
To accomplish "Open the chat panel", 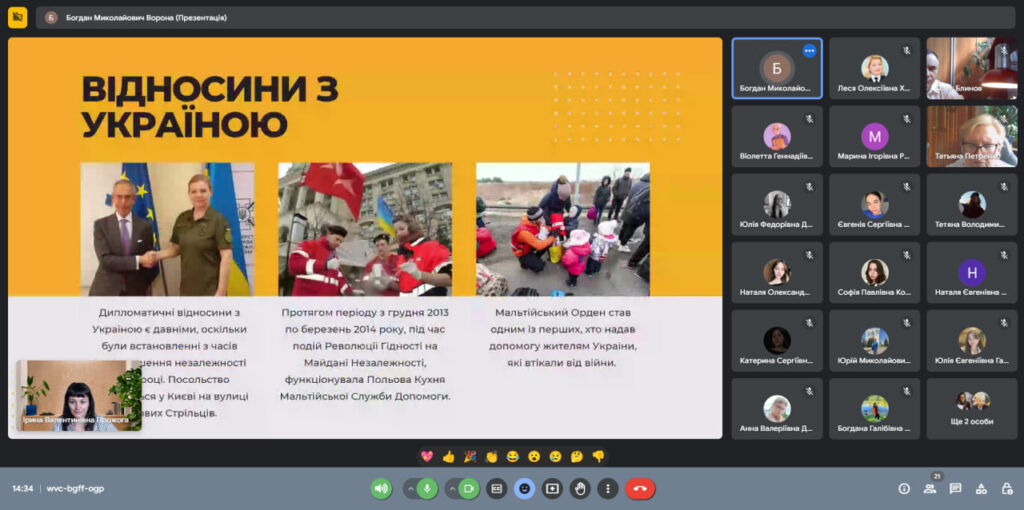I will tap(955, 489).
